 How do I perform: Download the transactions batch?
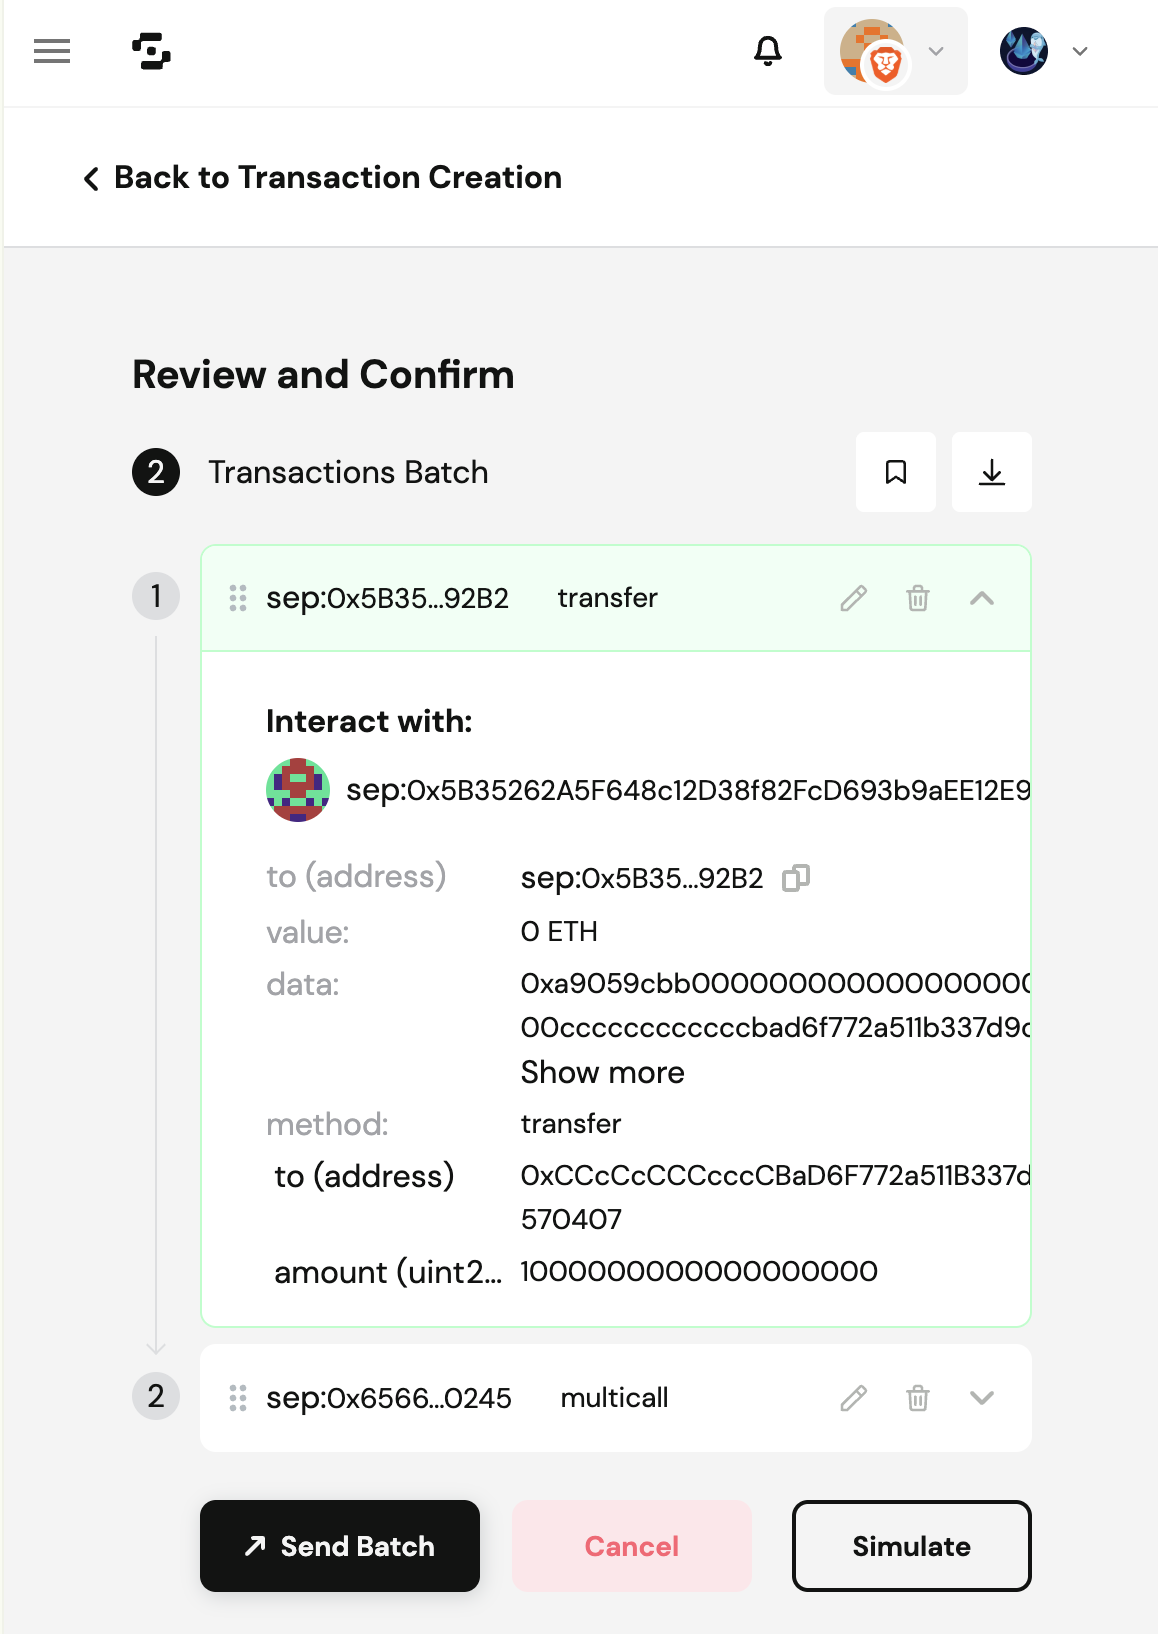pos(991,472)
